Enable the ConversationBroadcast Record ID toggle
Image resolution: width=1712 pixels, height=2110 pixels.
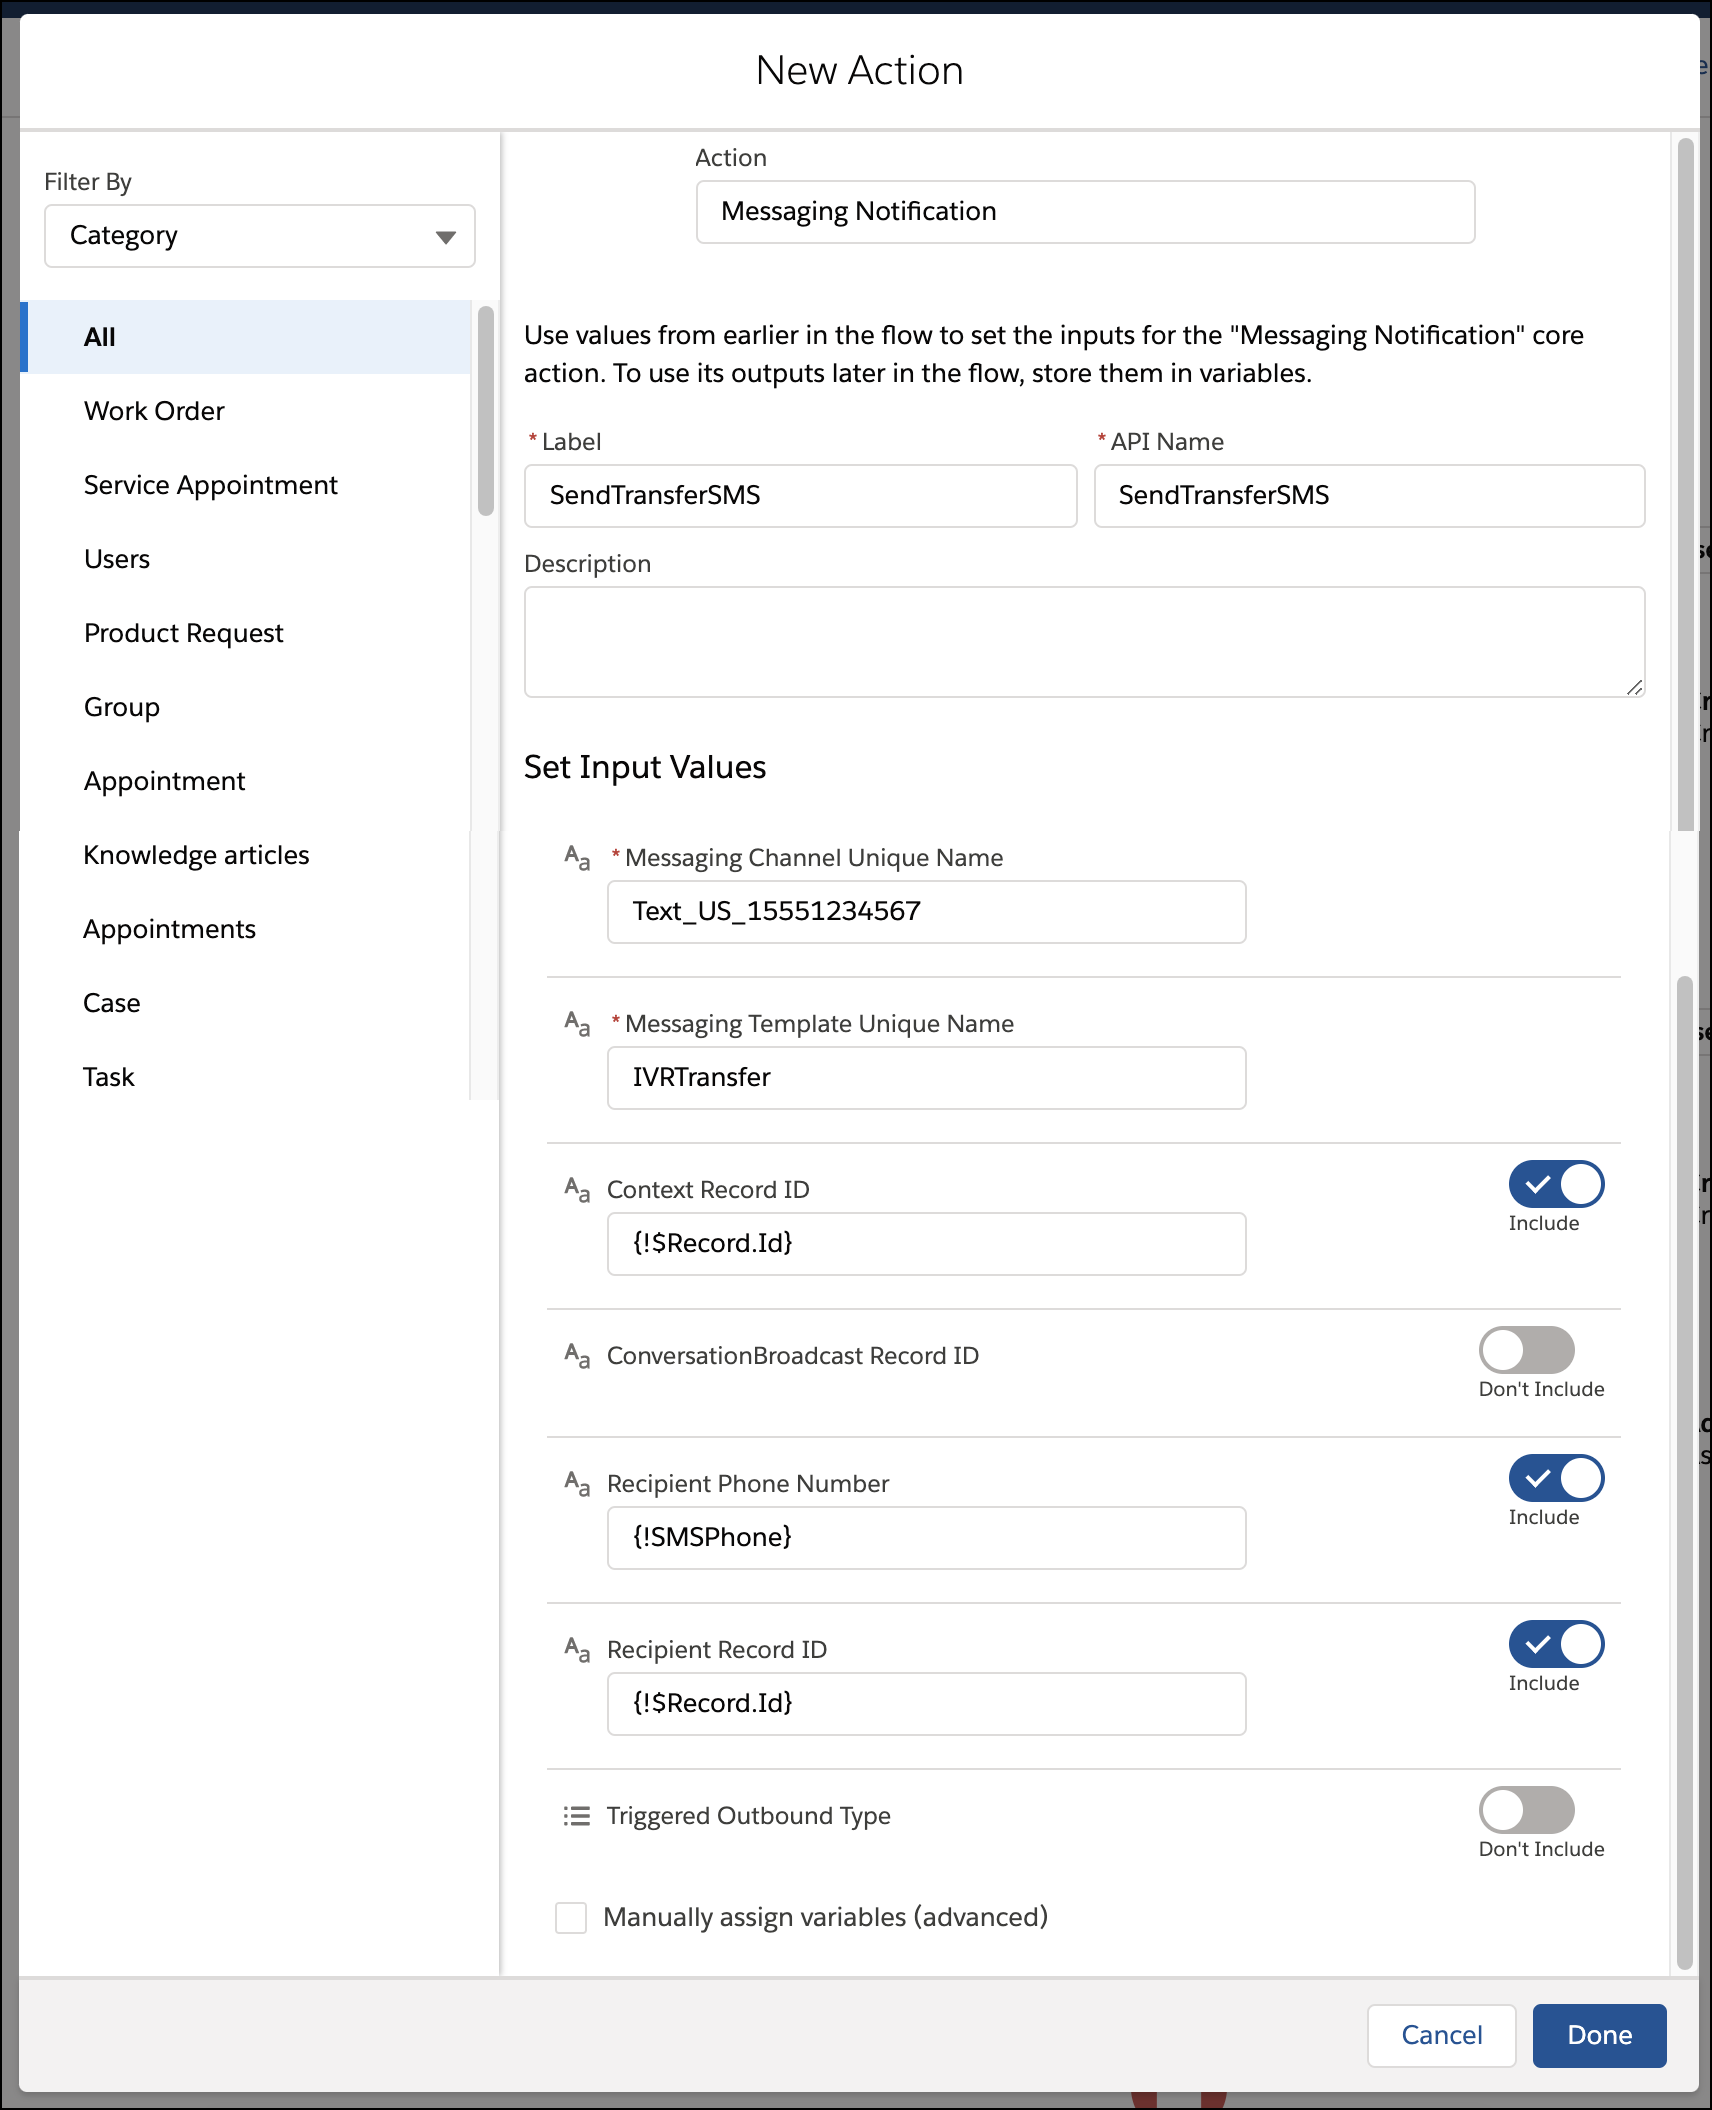pyautogui.click(x=1526, y=1351)
